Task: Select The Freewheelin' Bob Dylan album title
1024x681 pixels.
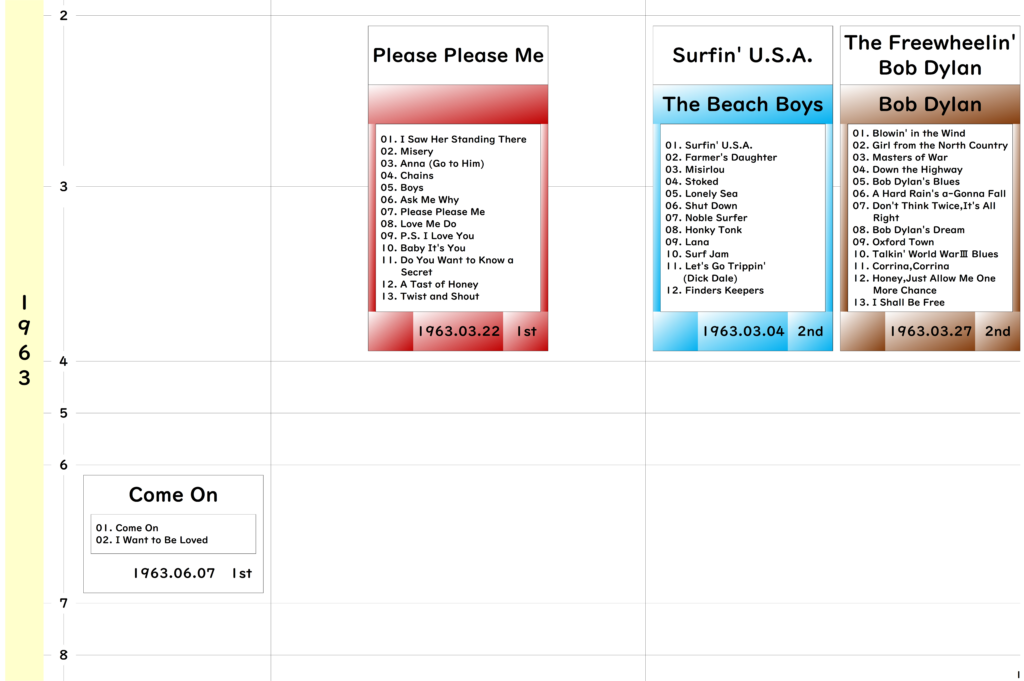Action: [930, 55]
